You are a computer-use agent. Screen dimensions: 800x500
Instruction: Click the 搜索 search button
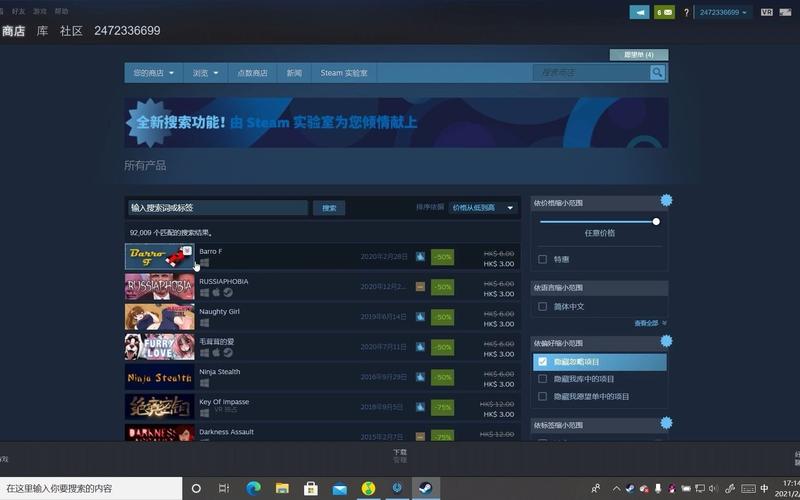329,208
